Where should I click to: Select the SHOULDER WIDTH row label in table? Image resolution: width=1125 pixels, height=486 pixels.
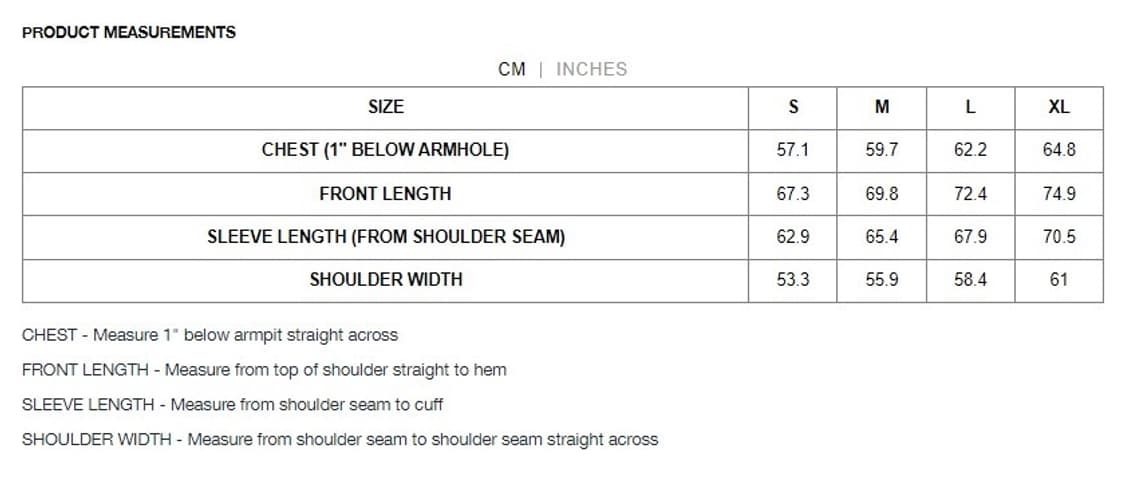pos(386,280)
